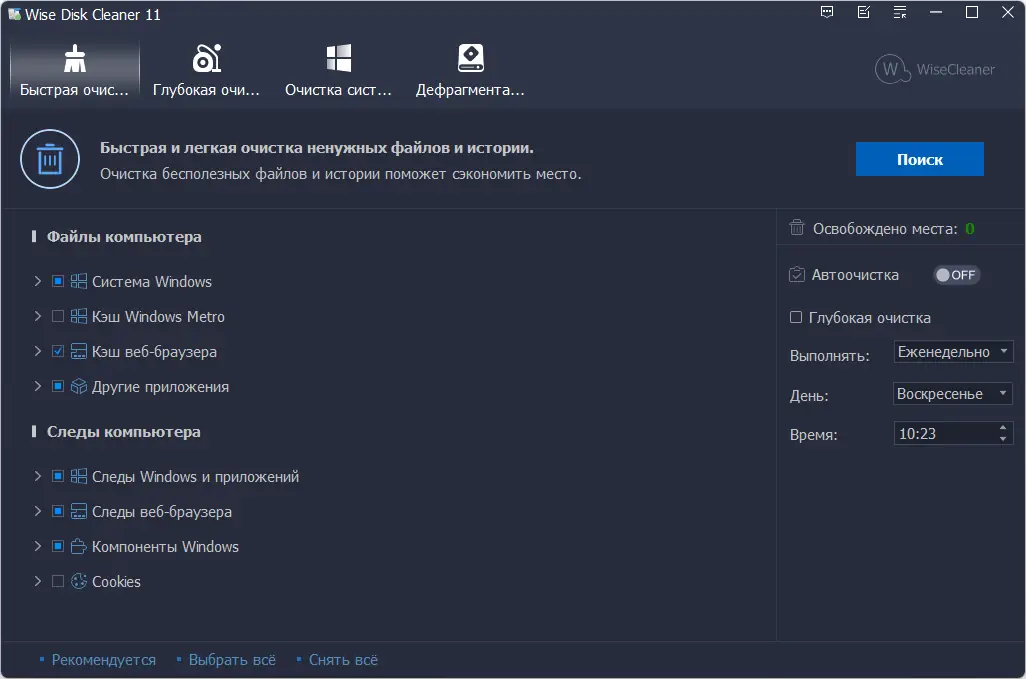The height and width of the screenshot is (679, 1026).
Task: Click the Wise Disk Cleaner app icon
Action: pyautogui.click(x=14, y=14)
